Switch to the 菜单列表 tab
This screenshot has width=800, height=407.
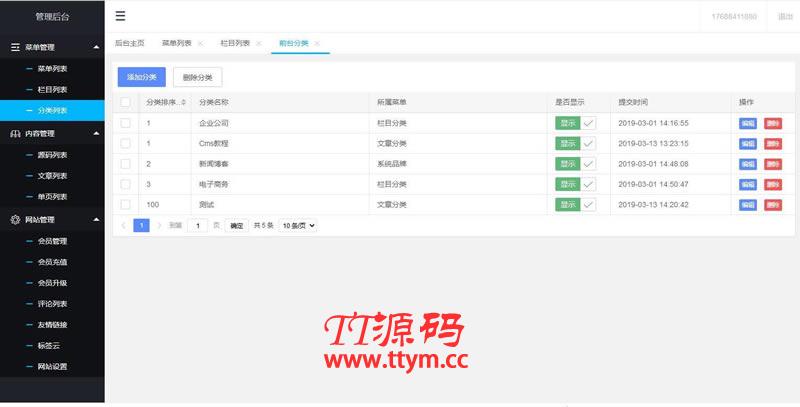tap(177, 43)
